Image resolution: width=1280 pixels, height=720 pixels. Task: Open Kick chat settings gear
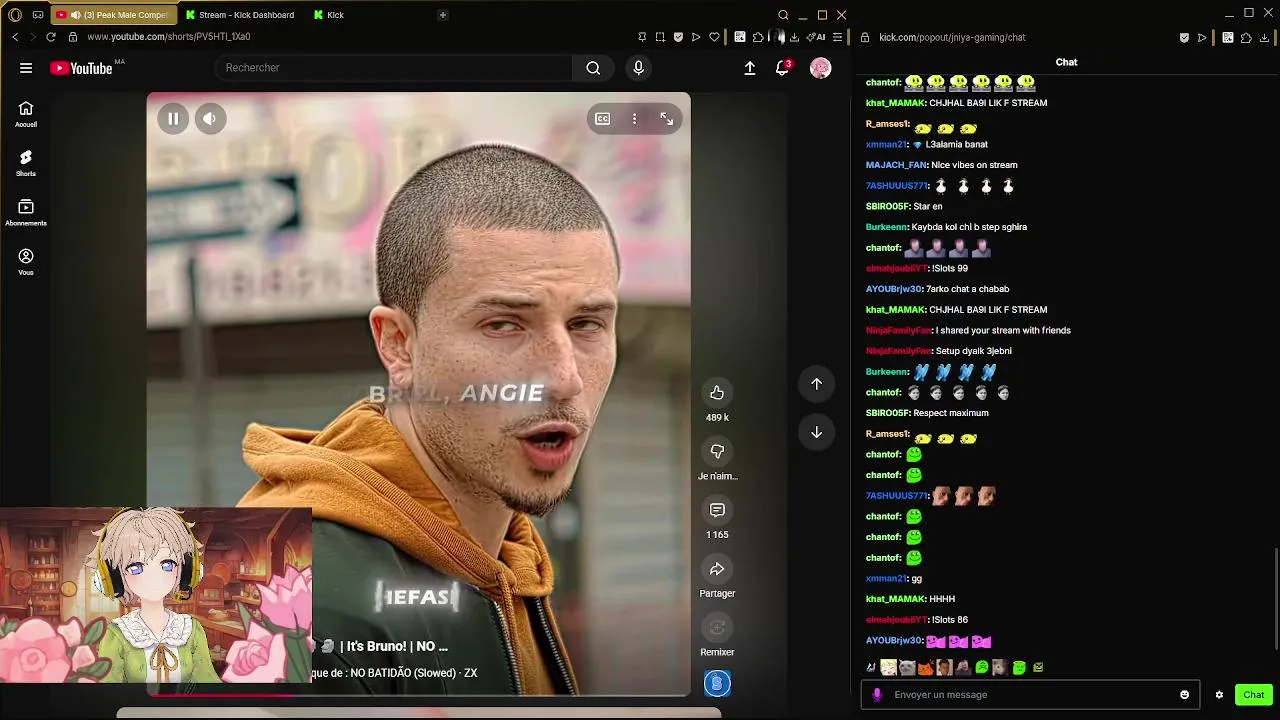click(x=1219, y=695)
